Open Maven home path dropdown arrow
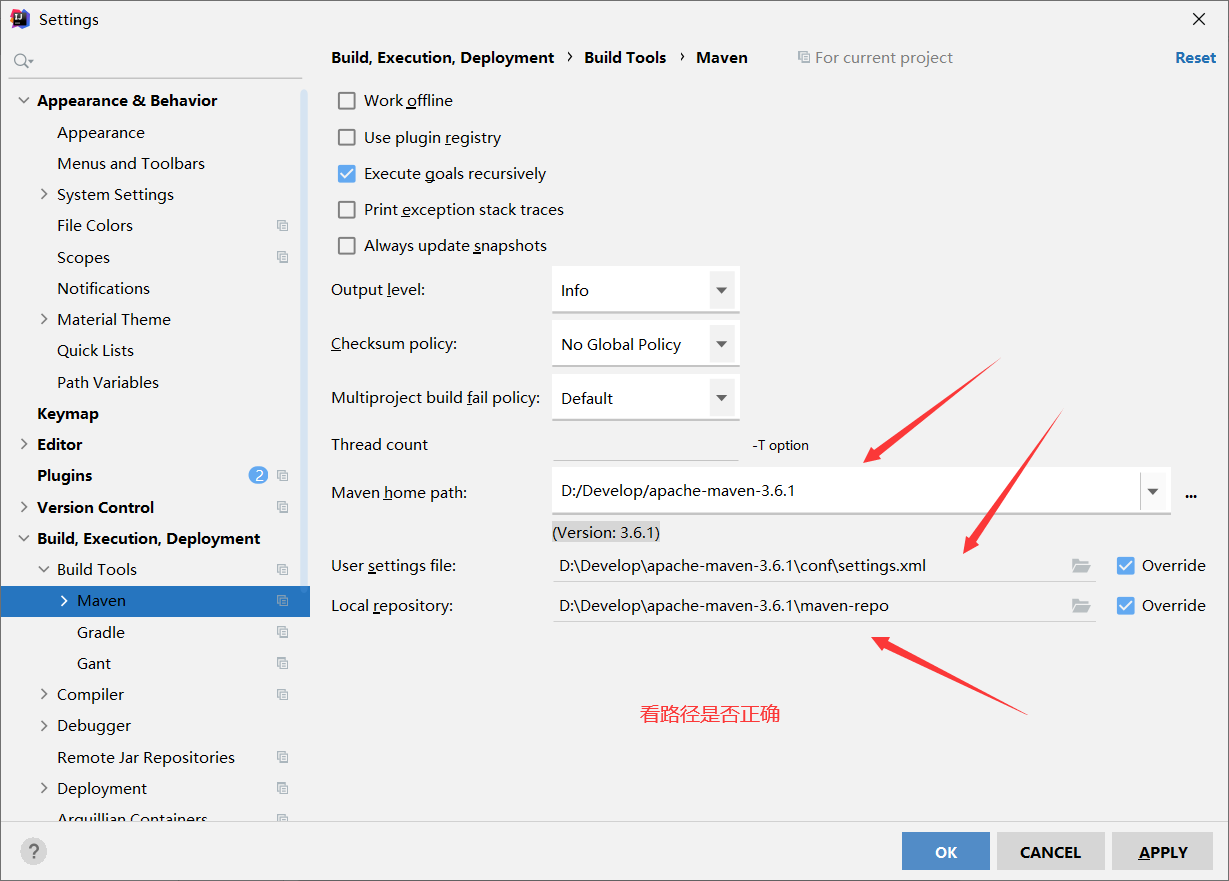Image resolution: width=1229 pixels, height=881 pixels. click(1154, 492)
